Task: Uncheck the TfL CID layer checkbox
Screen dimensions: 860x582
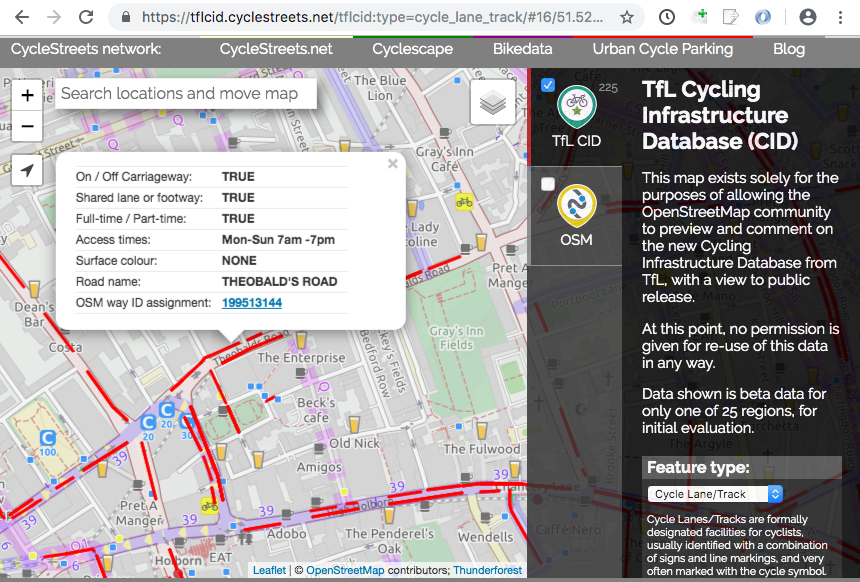Action: click(x=547, y=85)
